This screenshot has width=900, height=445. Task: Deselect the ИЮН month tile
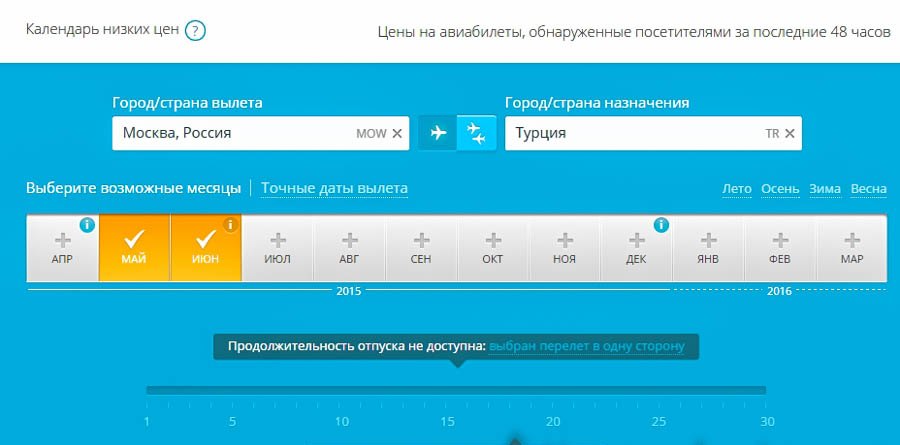tap(206, 248)
